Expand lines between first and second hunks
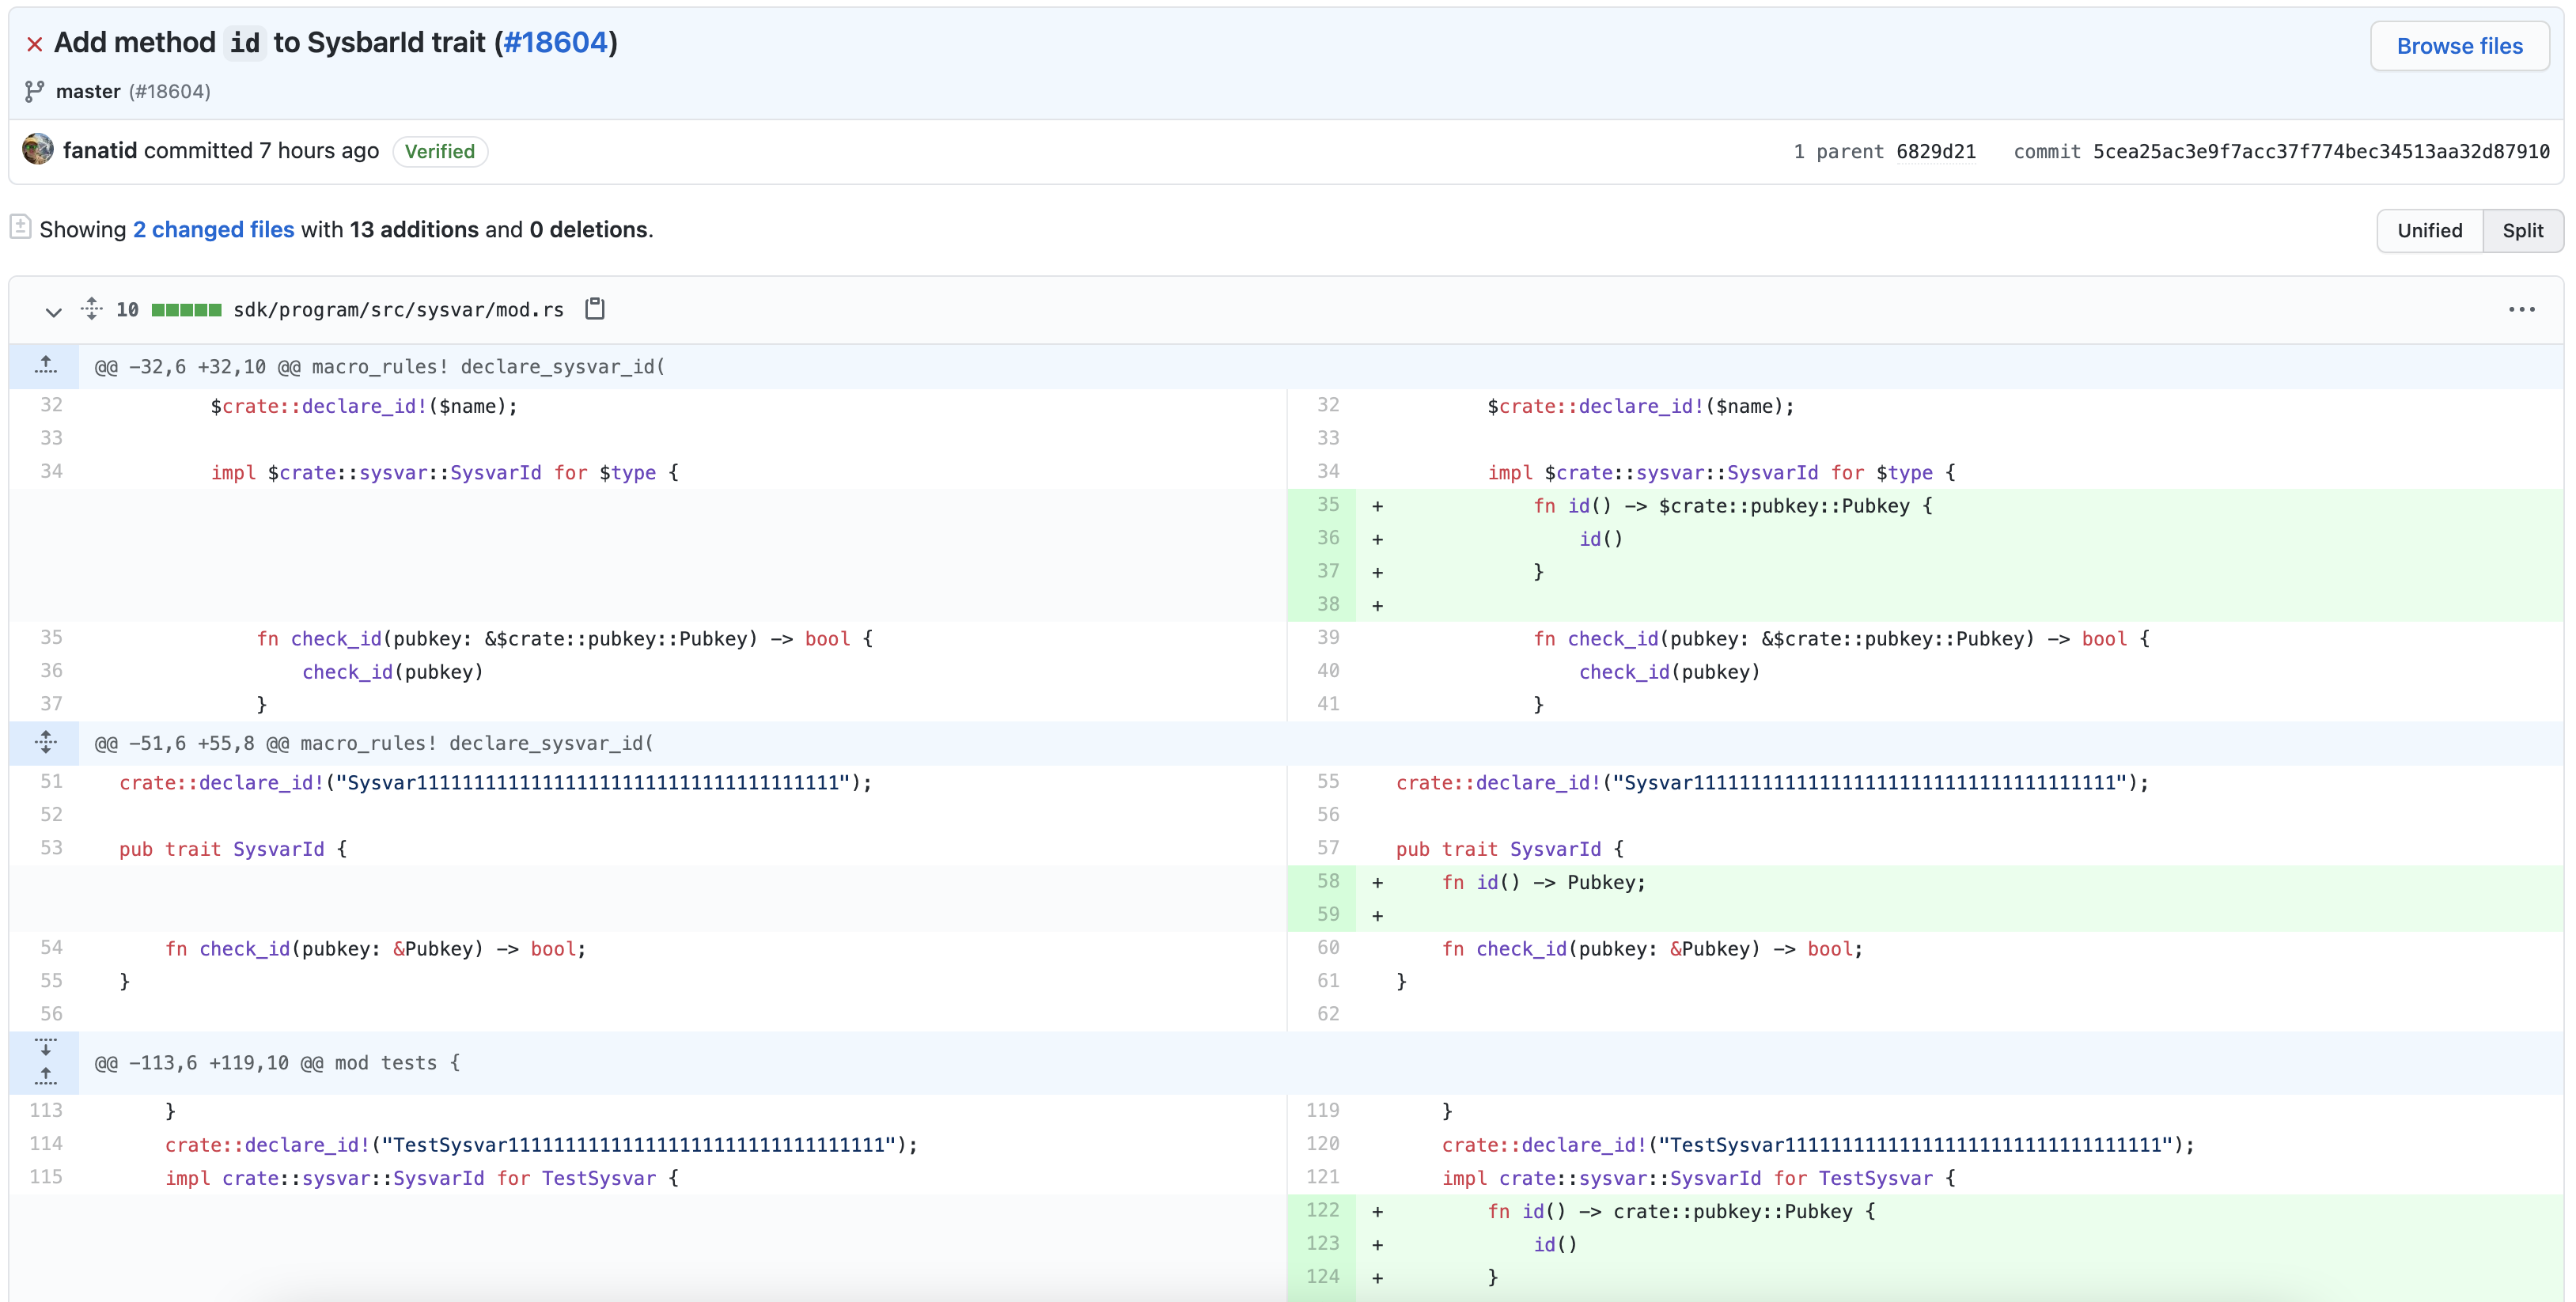The height and width of the screenshot is (1302, 2576). [x=45, y=743]
